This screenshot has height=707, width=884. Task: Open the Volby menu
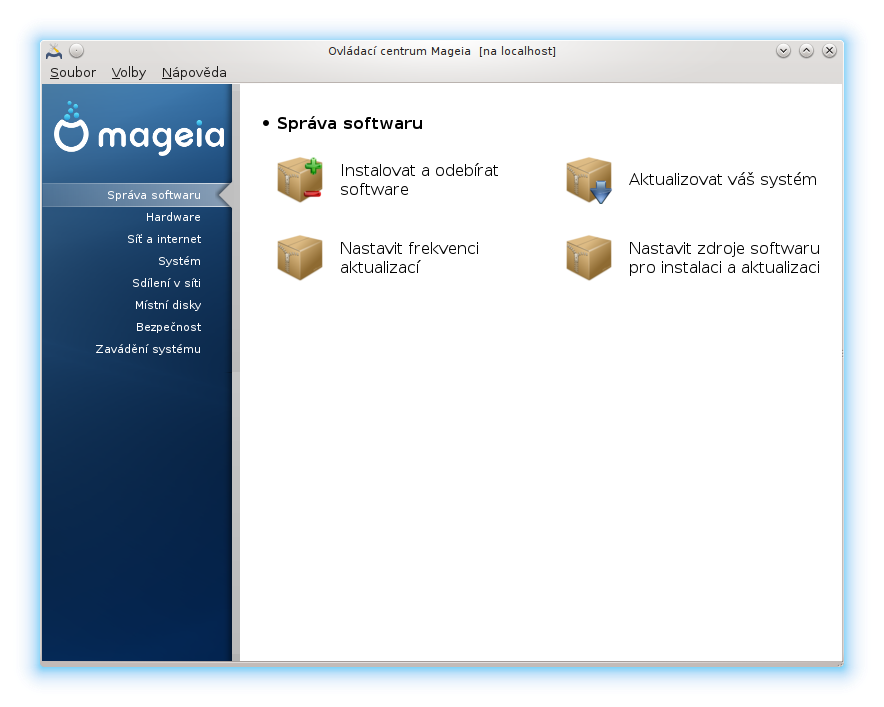pos(129,73)
